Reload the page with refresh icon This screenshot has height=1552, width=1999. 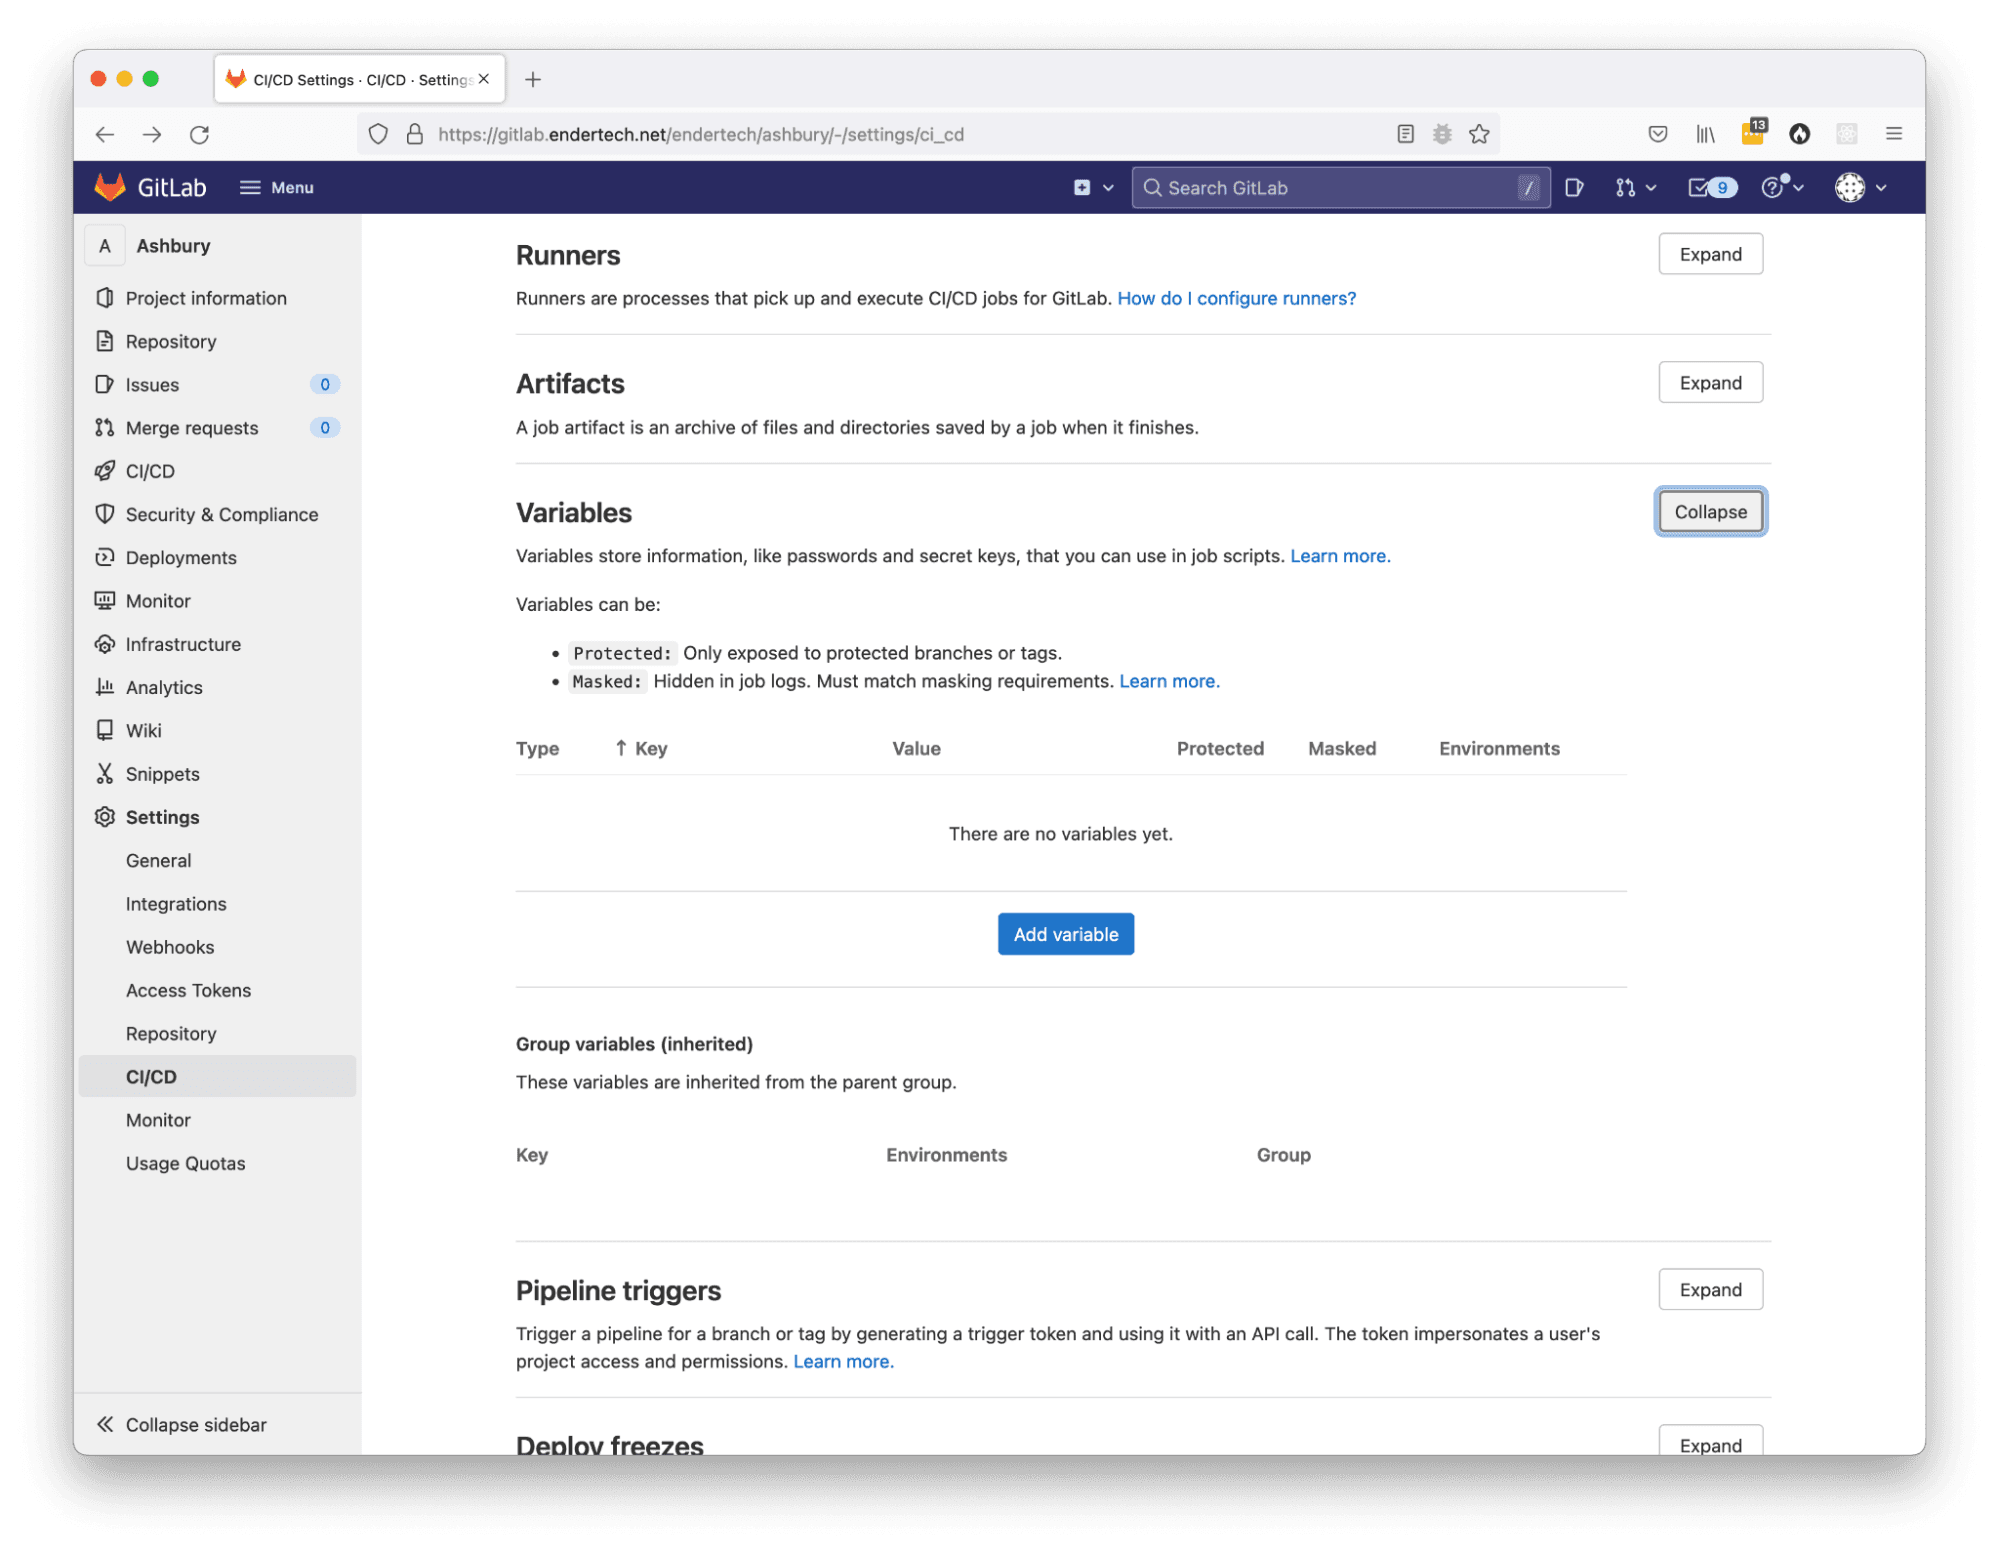point(199,134)
